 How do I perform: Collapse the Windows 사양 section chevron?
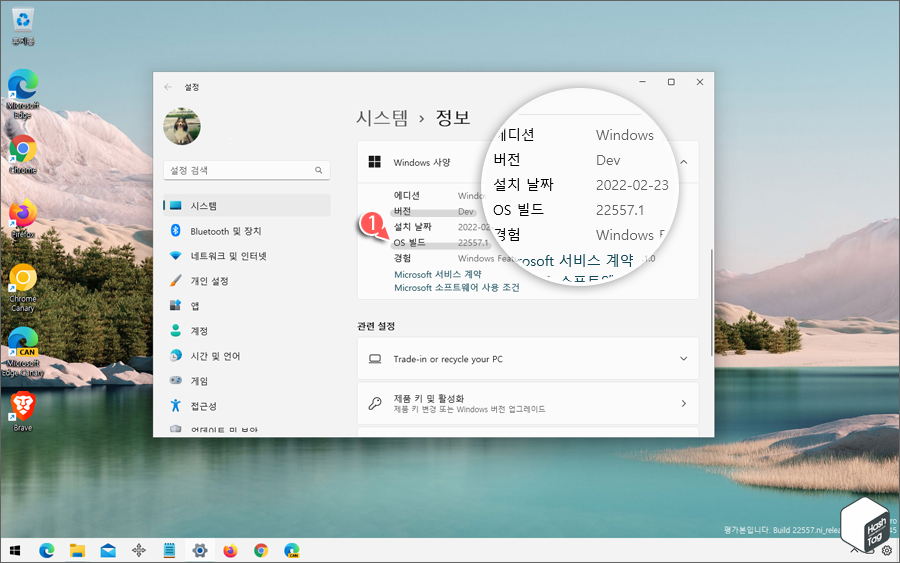684,162
